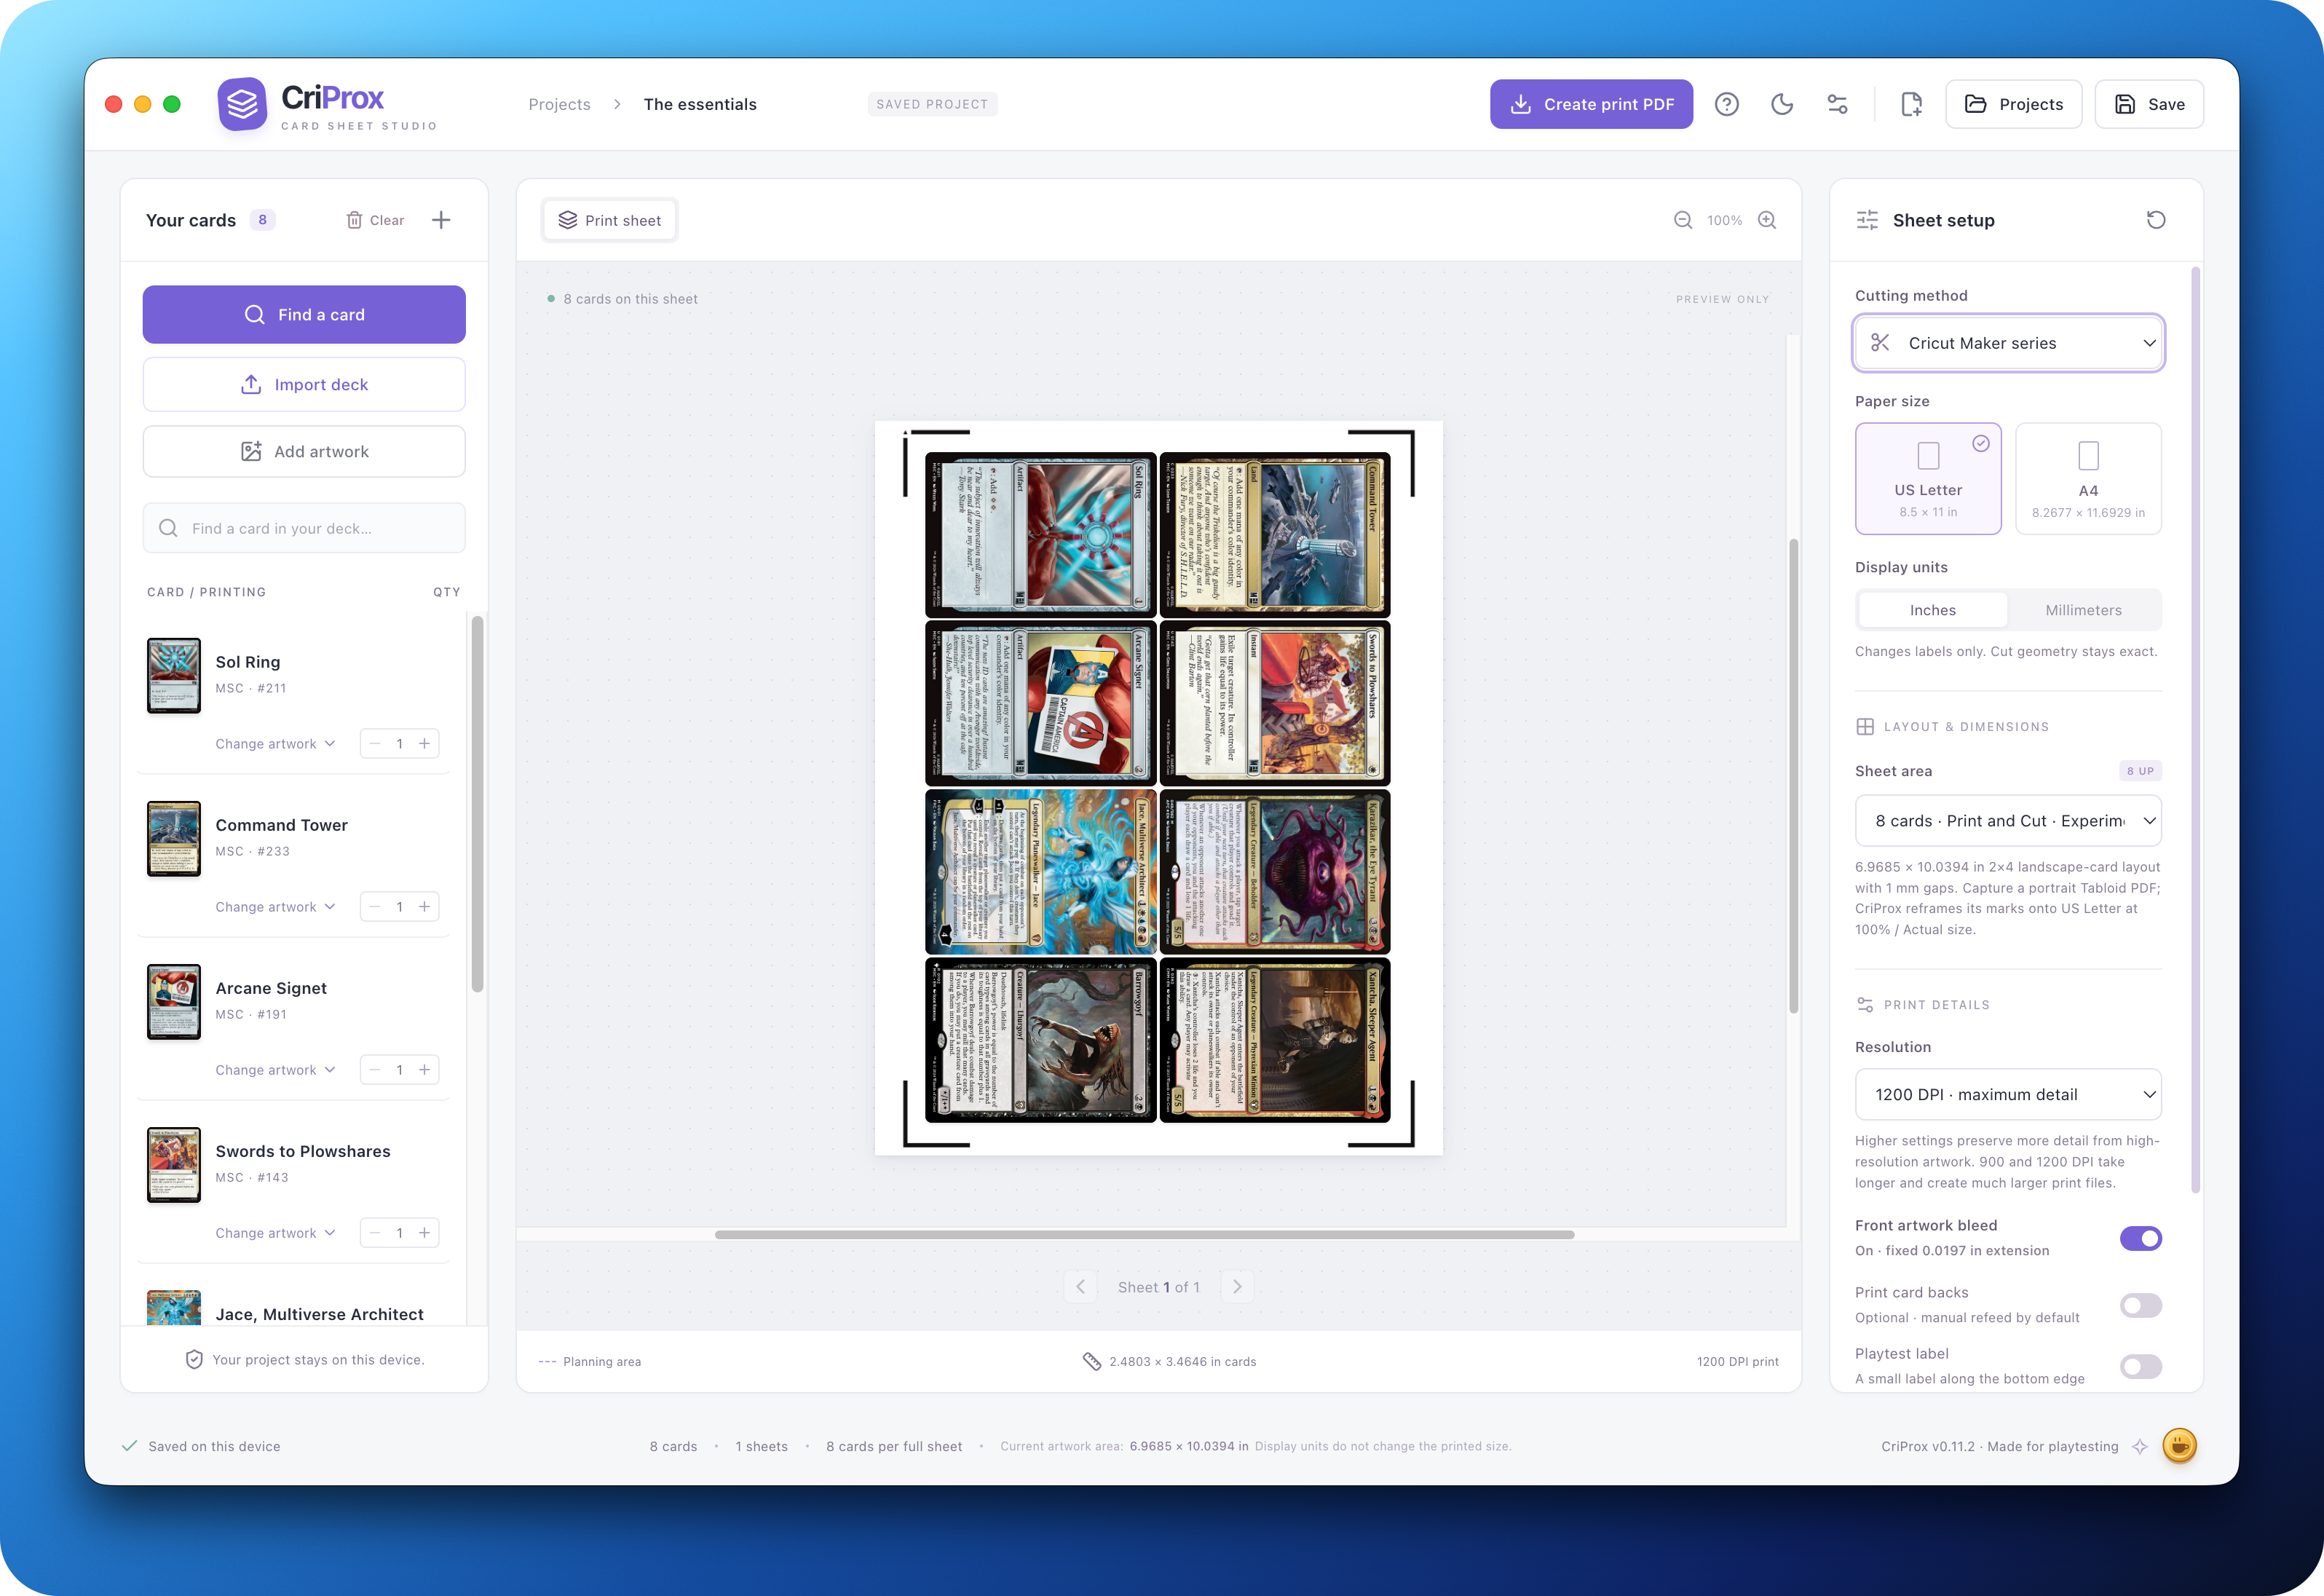
Task: Click the Sheet setup panel scrollbar
Action: pos(2195,729)
